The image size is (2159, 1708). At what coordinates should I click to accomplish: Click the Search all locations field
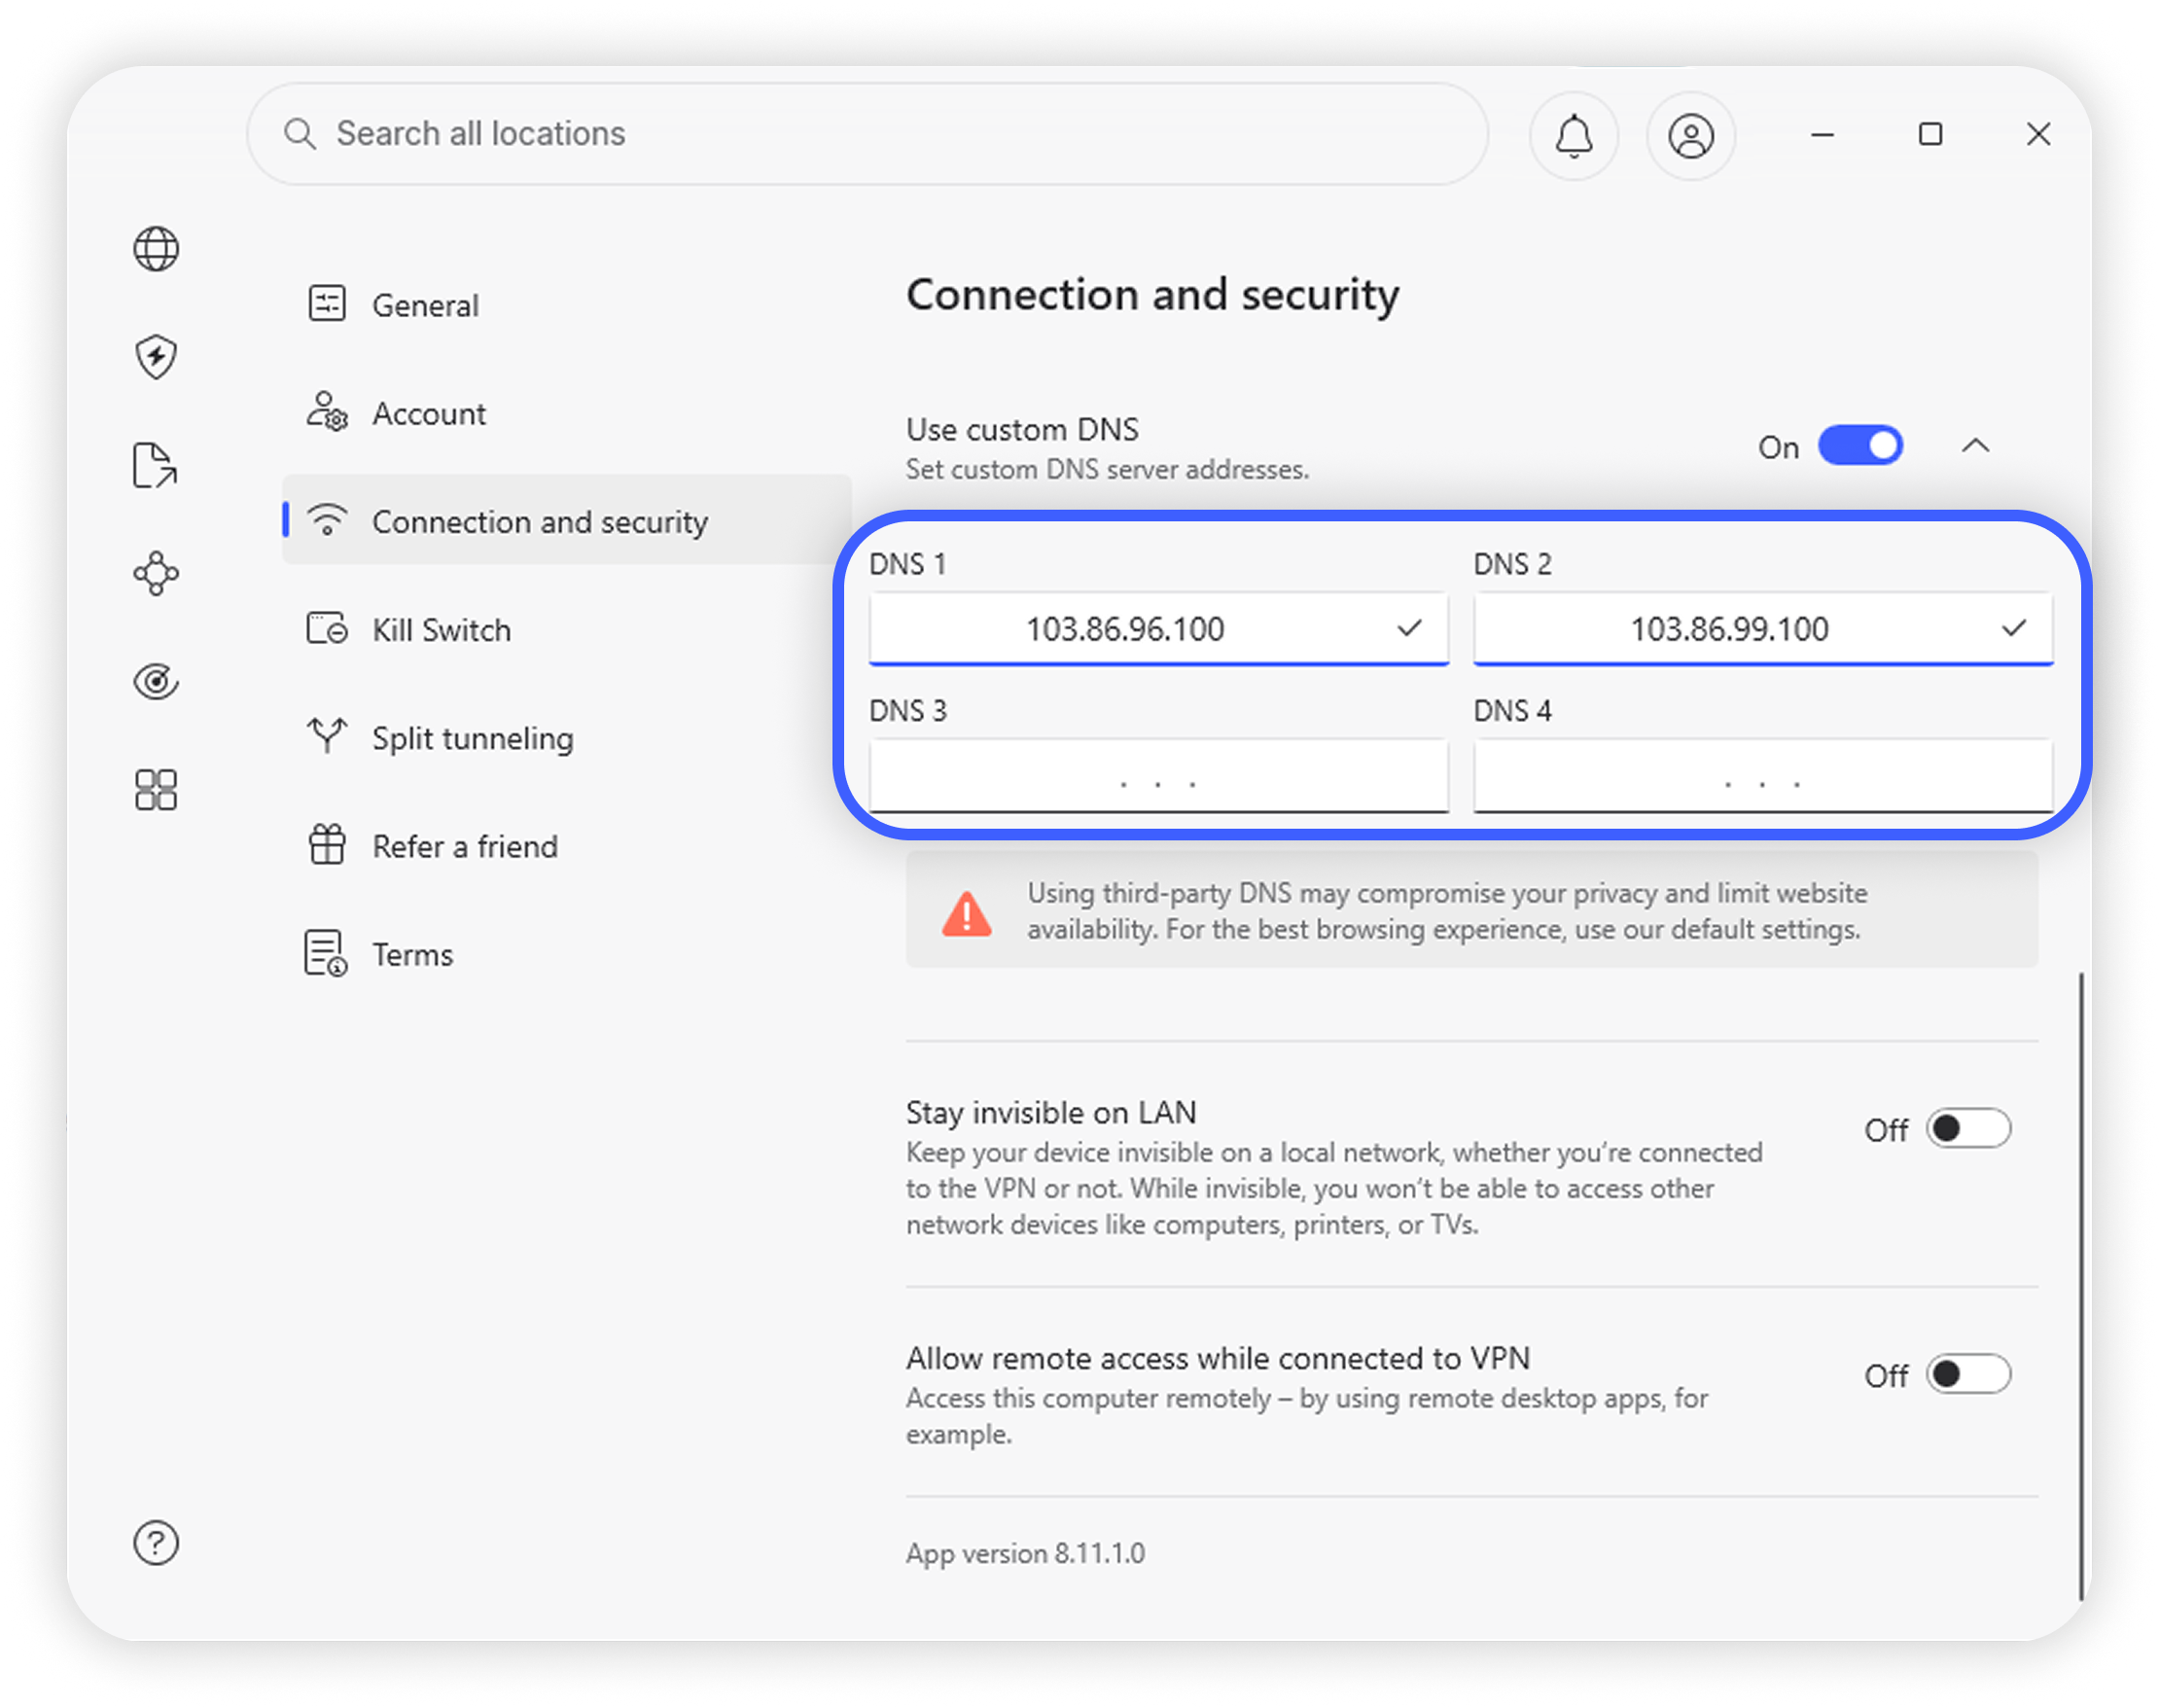pos(867,133)
